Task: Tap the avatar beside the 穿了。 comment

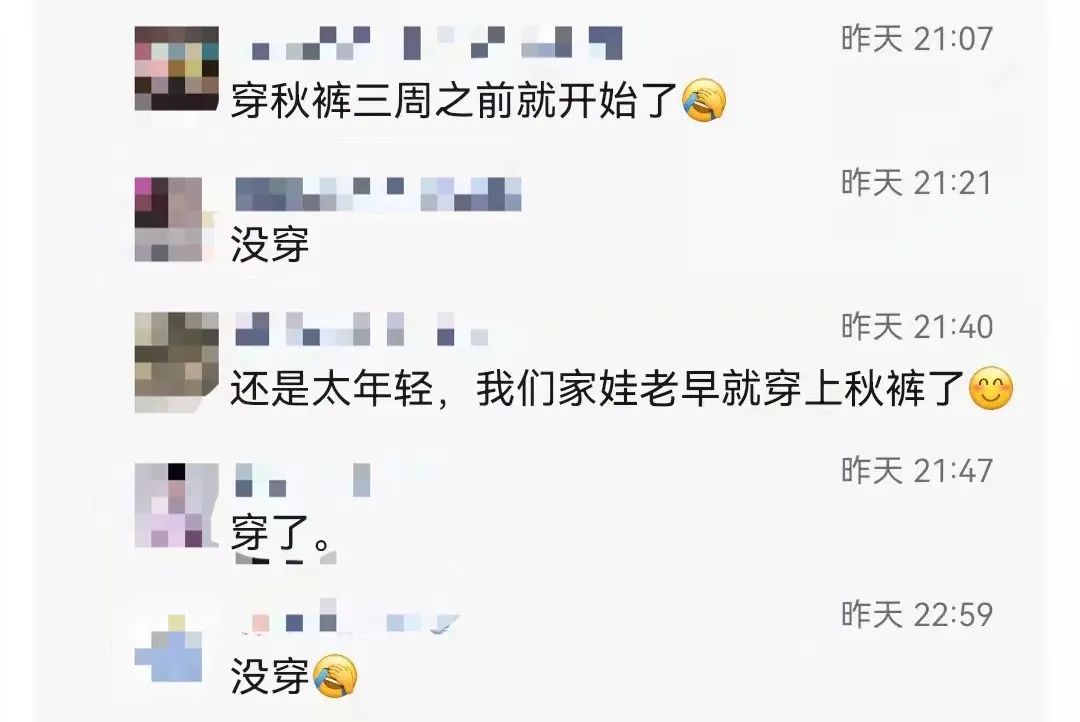Action: [176, 506]
